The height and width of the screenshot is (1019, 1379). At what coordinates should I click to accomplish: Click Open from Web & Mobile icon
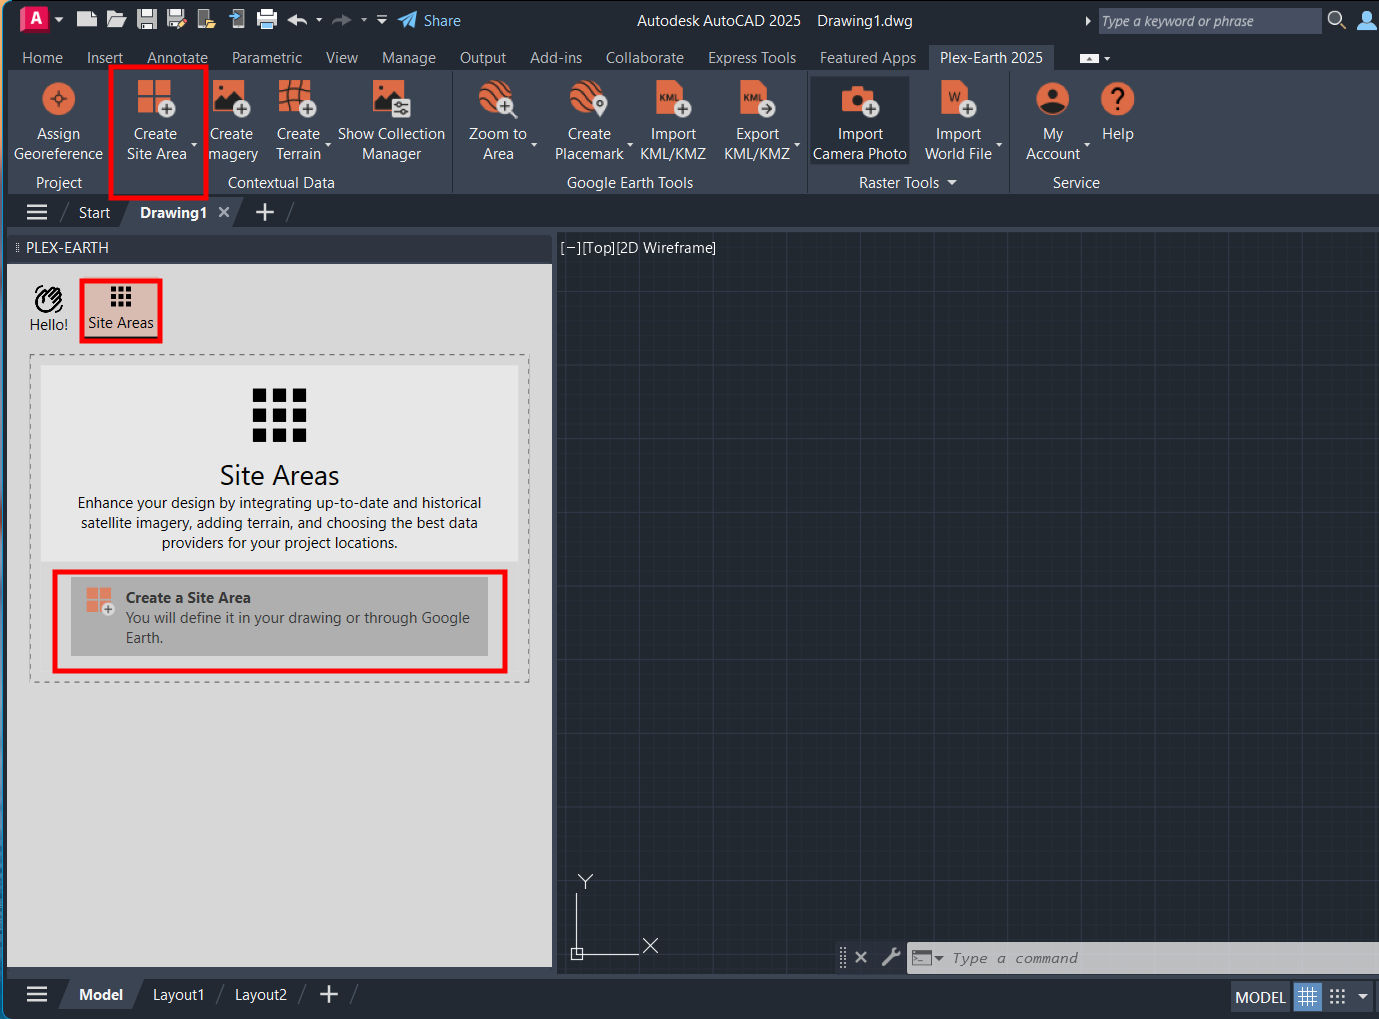point(207,19)
